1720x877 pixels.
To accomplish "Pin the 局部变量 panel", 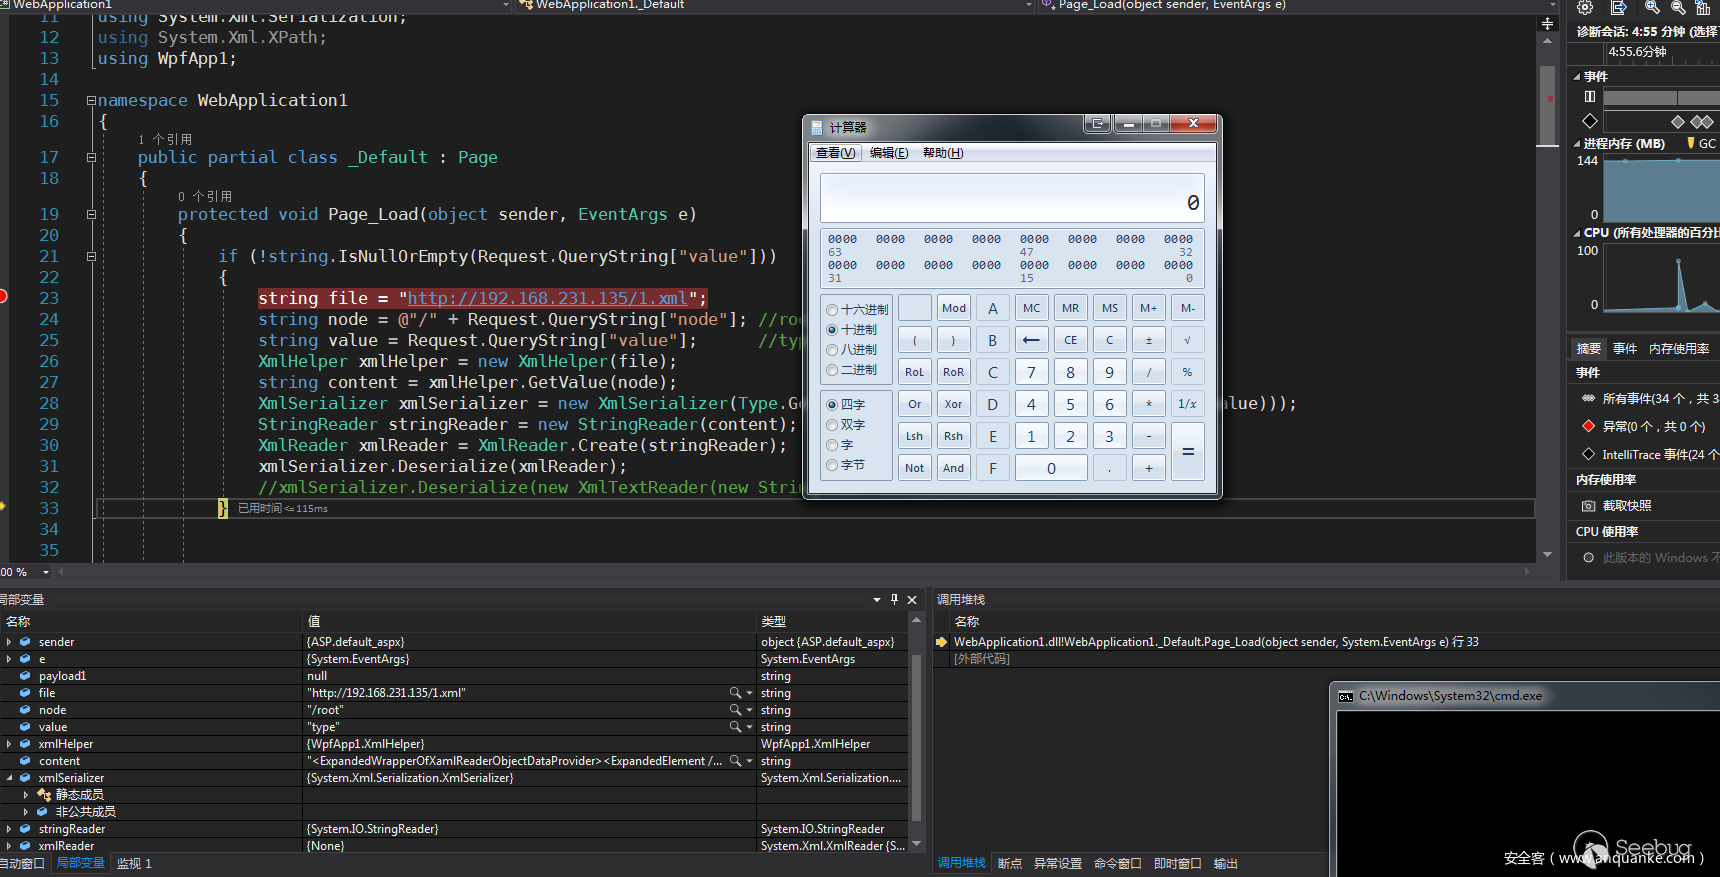I will tap(894, 600).
